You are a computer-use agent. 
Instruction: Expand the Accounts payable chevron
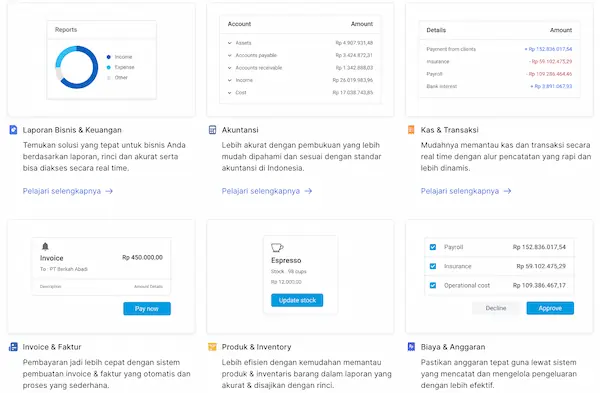coord(230,55)
